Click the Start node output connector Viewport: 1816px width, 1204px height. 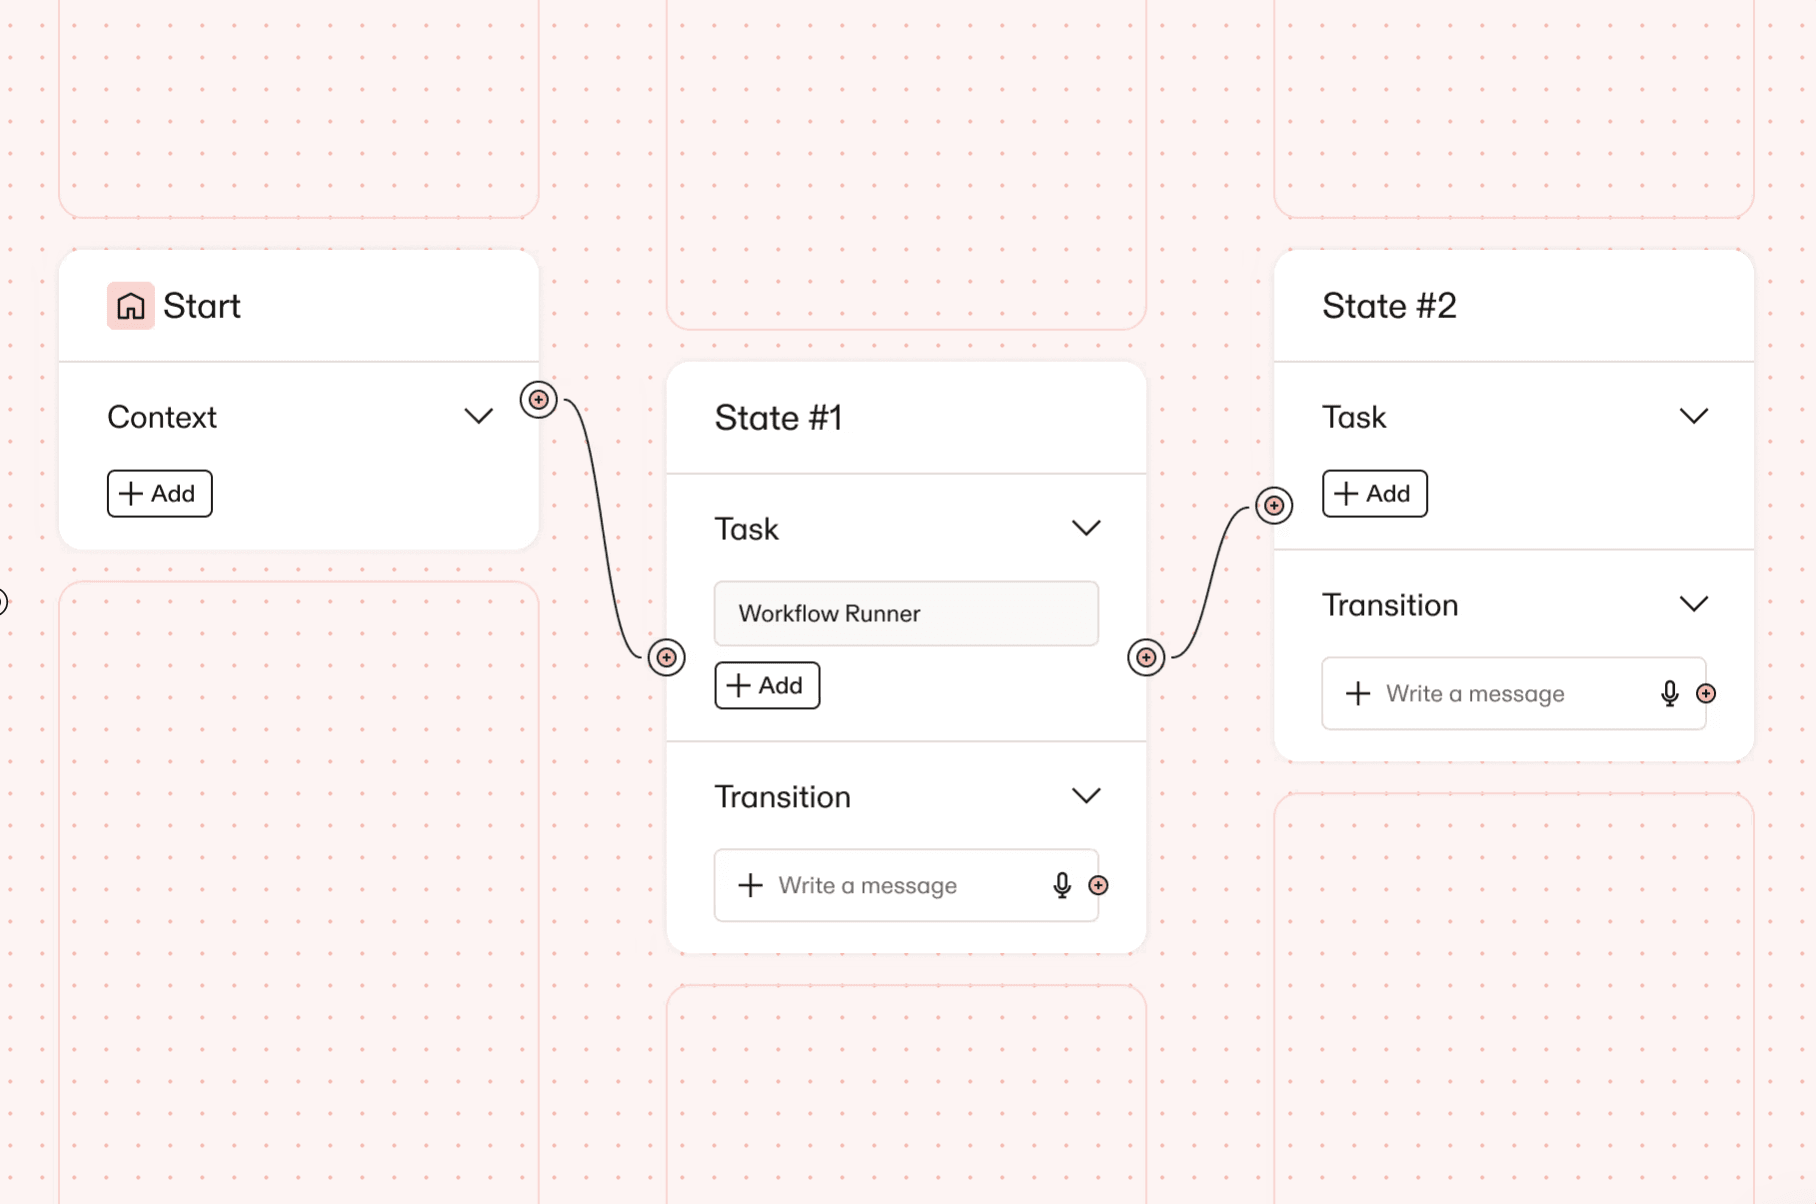pos(538,400)
